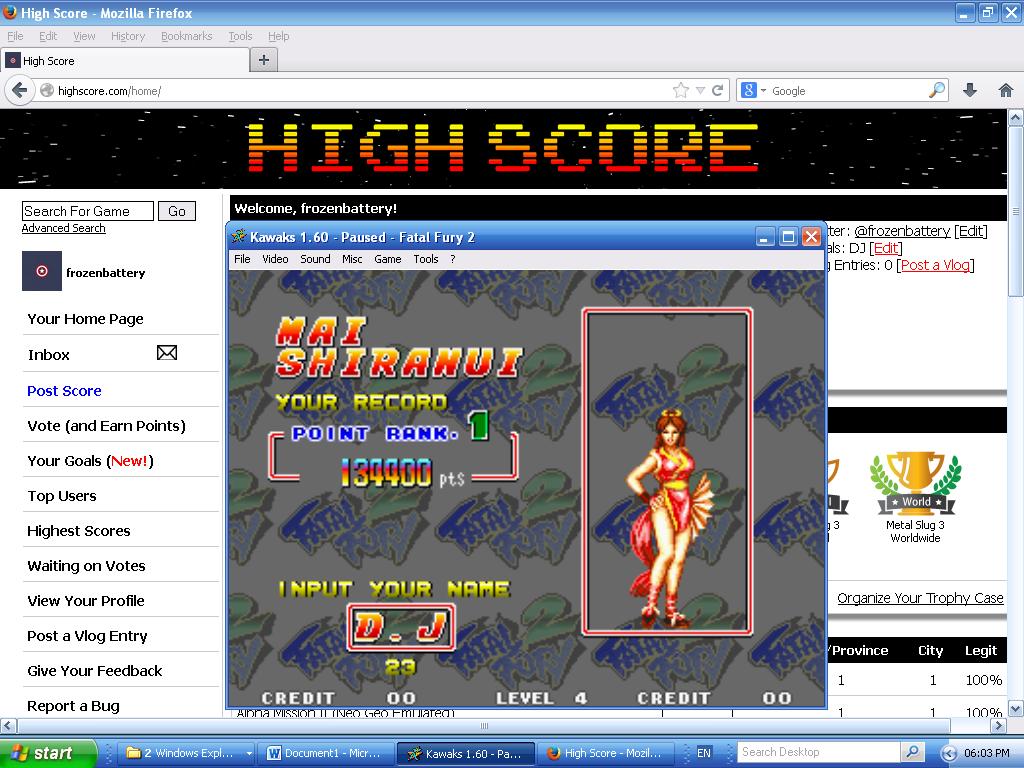The width and height of the screenshot is (1024, 768).
Task: Open the Firefox Tools menu
Action: coord(240,36)
